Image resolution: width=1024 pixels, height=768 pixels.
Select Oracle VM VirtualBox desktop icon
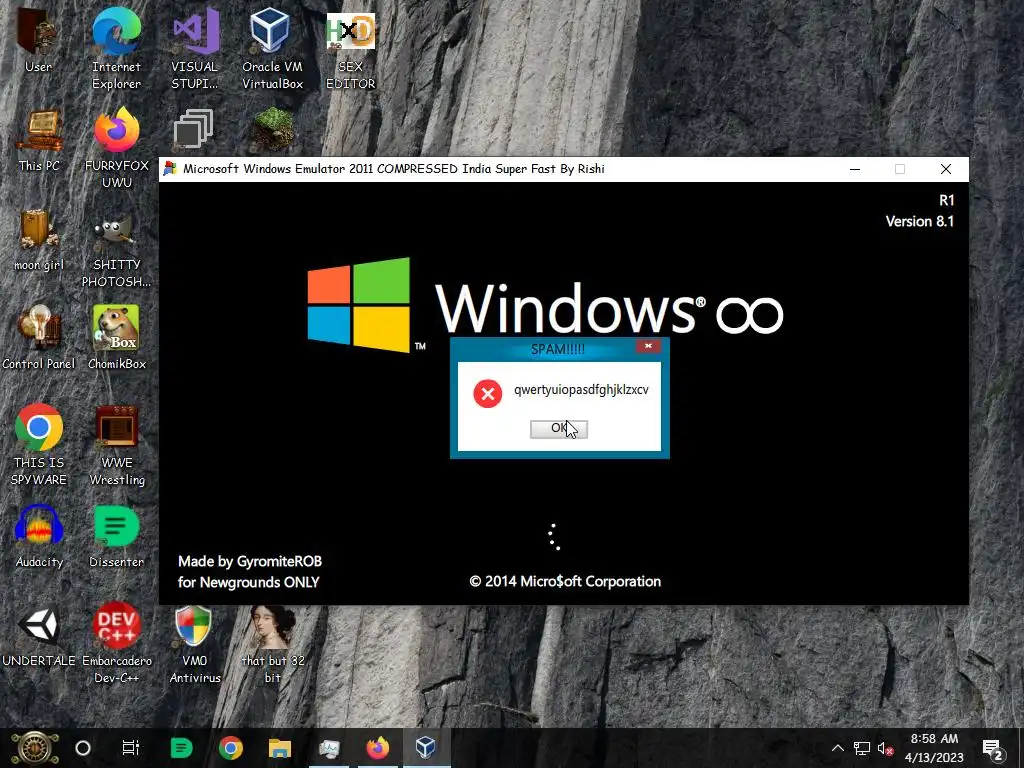point(272,48)
